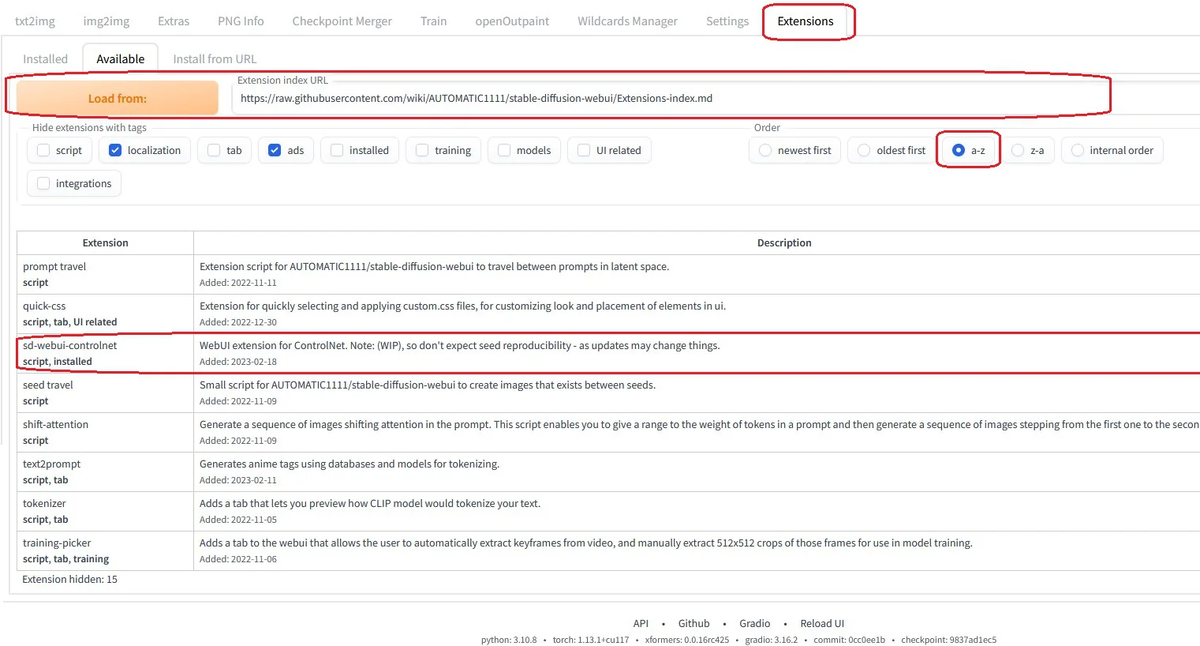Switch to the img2img tab
The height and width of the screenshot is (646, 1200).
[x=105, y=21]
